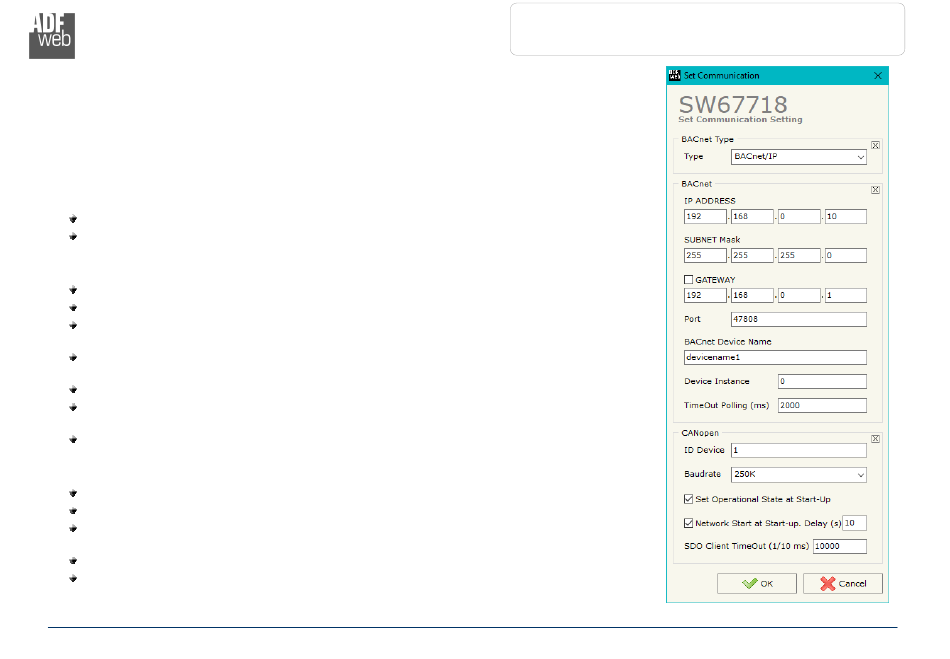Click the 'TimeOut Polling (ms)' label
Viewport: 950px width, 659px height.
coord(726,405)
